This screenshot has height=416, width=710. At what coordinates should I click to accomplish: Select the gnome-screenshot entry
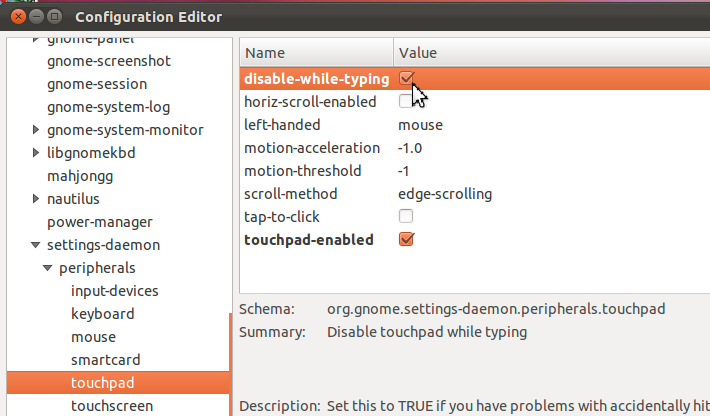pyautogui.click(x=109, y=61)
